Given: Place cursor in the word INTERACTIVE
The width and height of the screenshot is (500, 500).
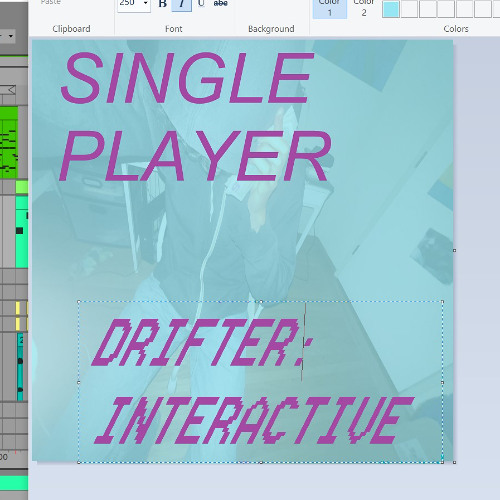Looking at the screenshot, I should [254, 420].
